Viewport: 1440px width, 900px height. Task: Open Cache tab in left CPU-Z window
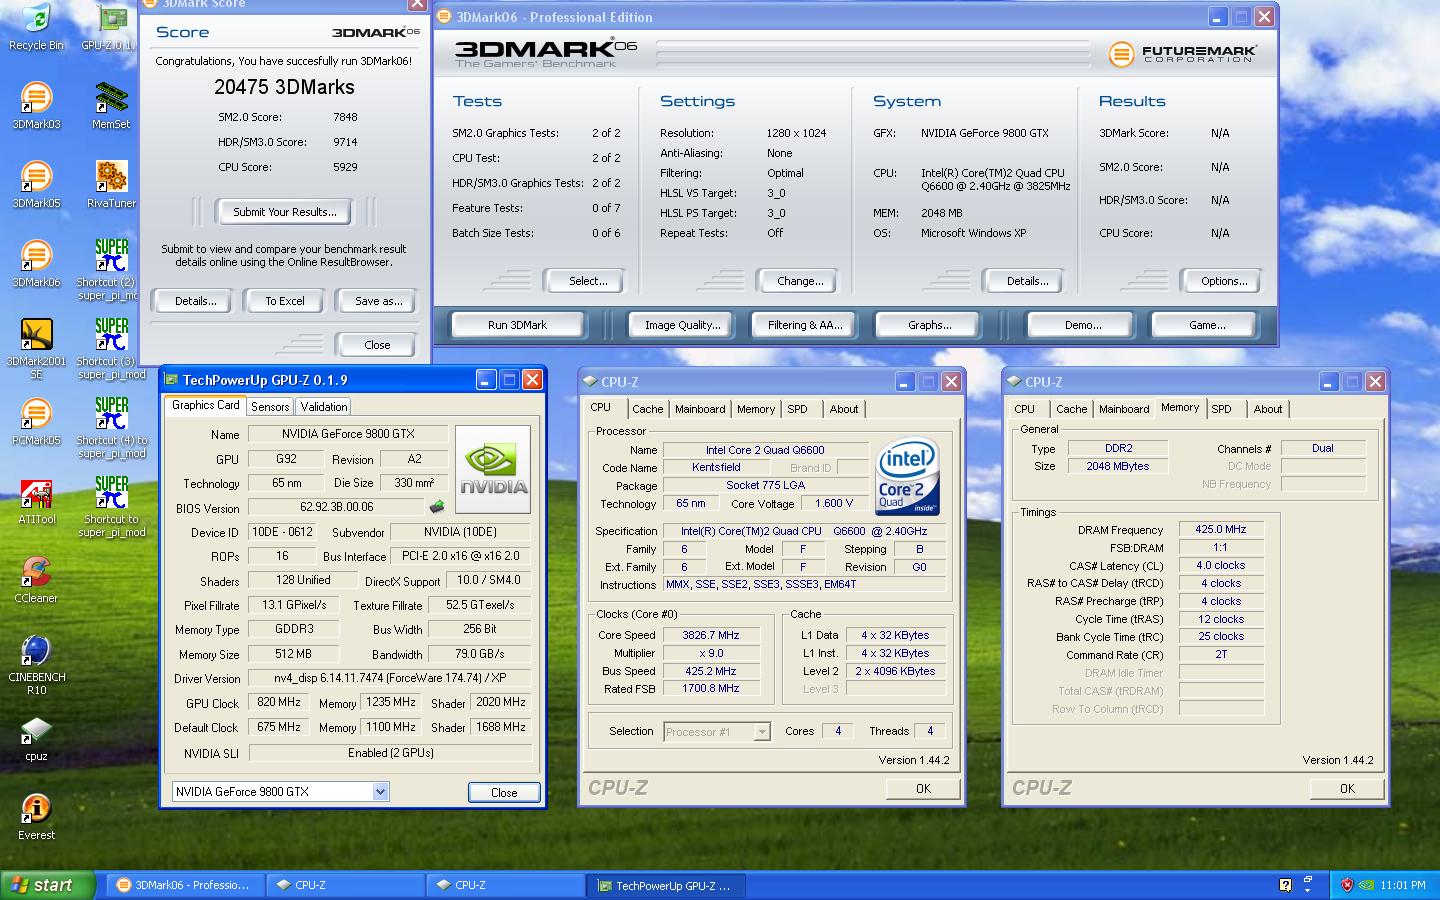click(x=647, y=409)
